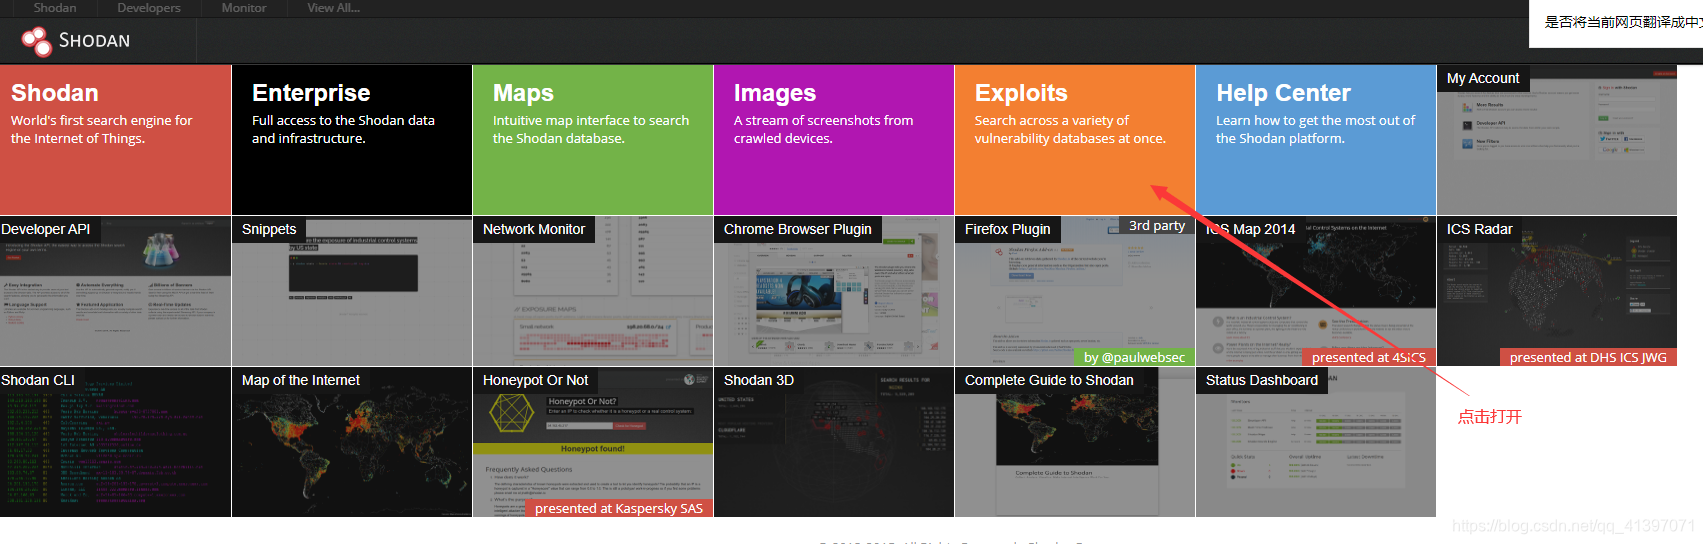Image resolution: width=1703 pixels, height=544 pixels.
Task: Open the Network Monitor thumbnail
Action: (x=593, y=291)
